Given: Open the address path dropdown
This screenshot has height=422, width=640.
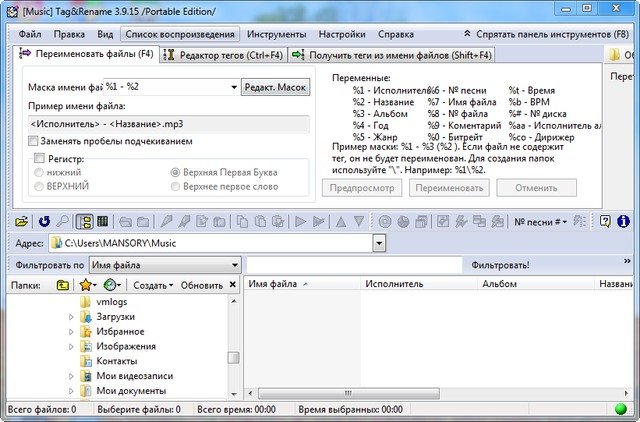Looking at the screenshot, I should click(379, 243).
